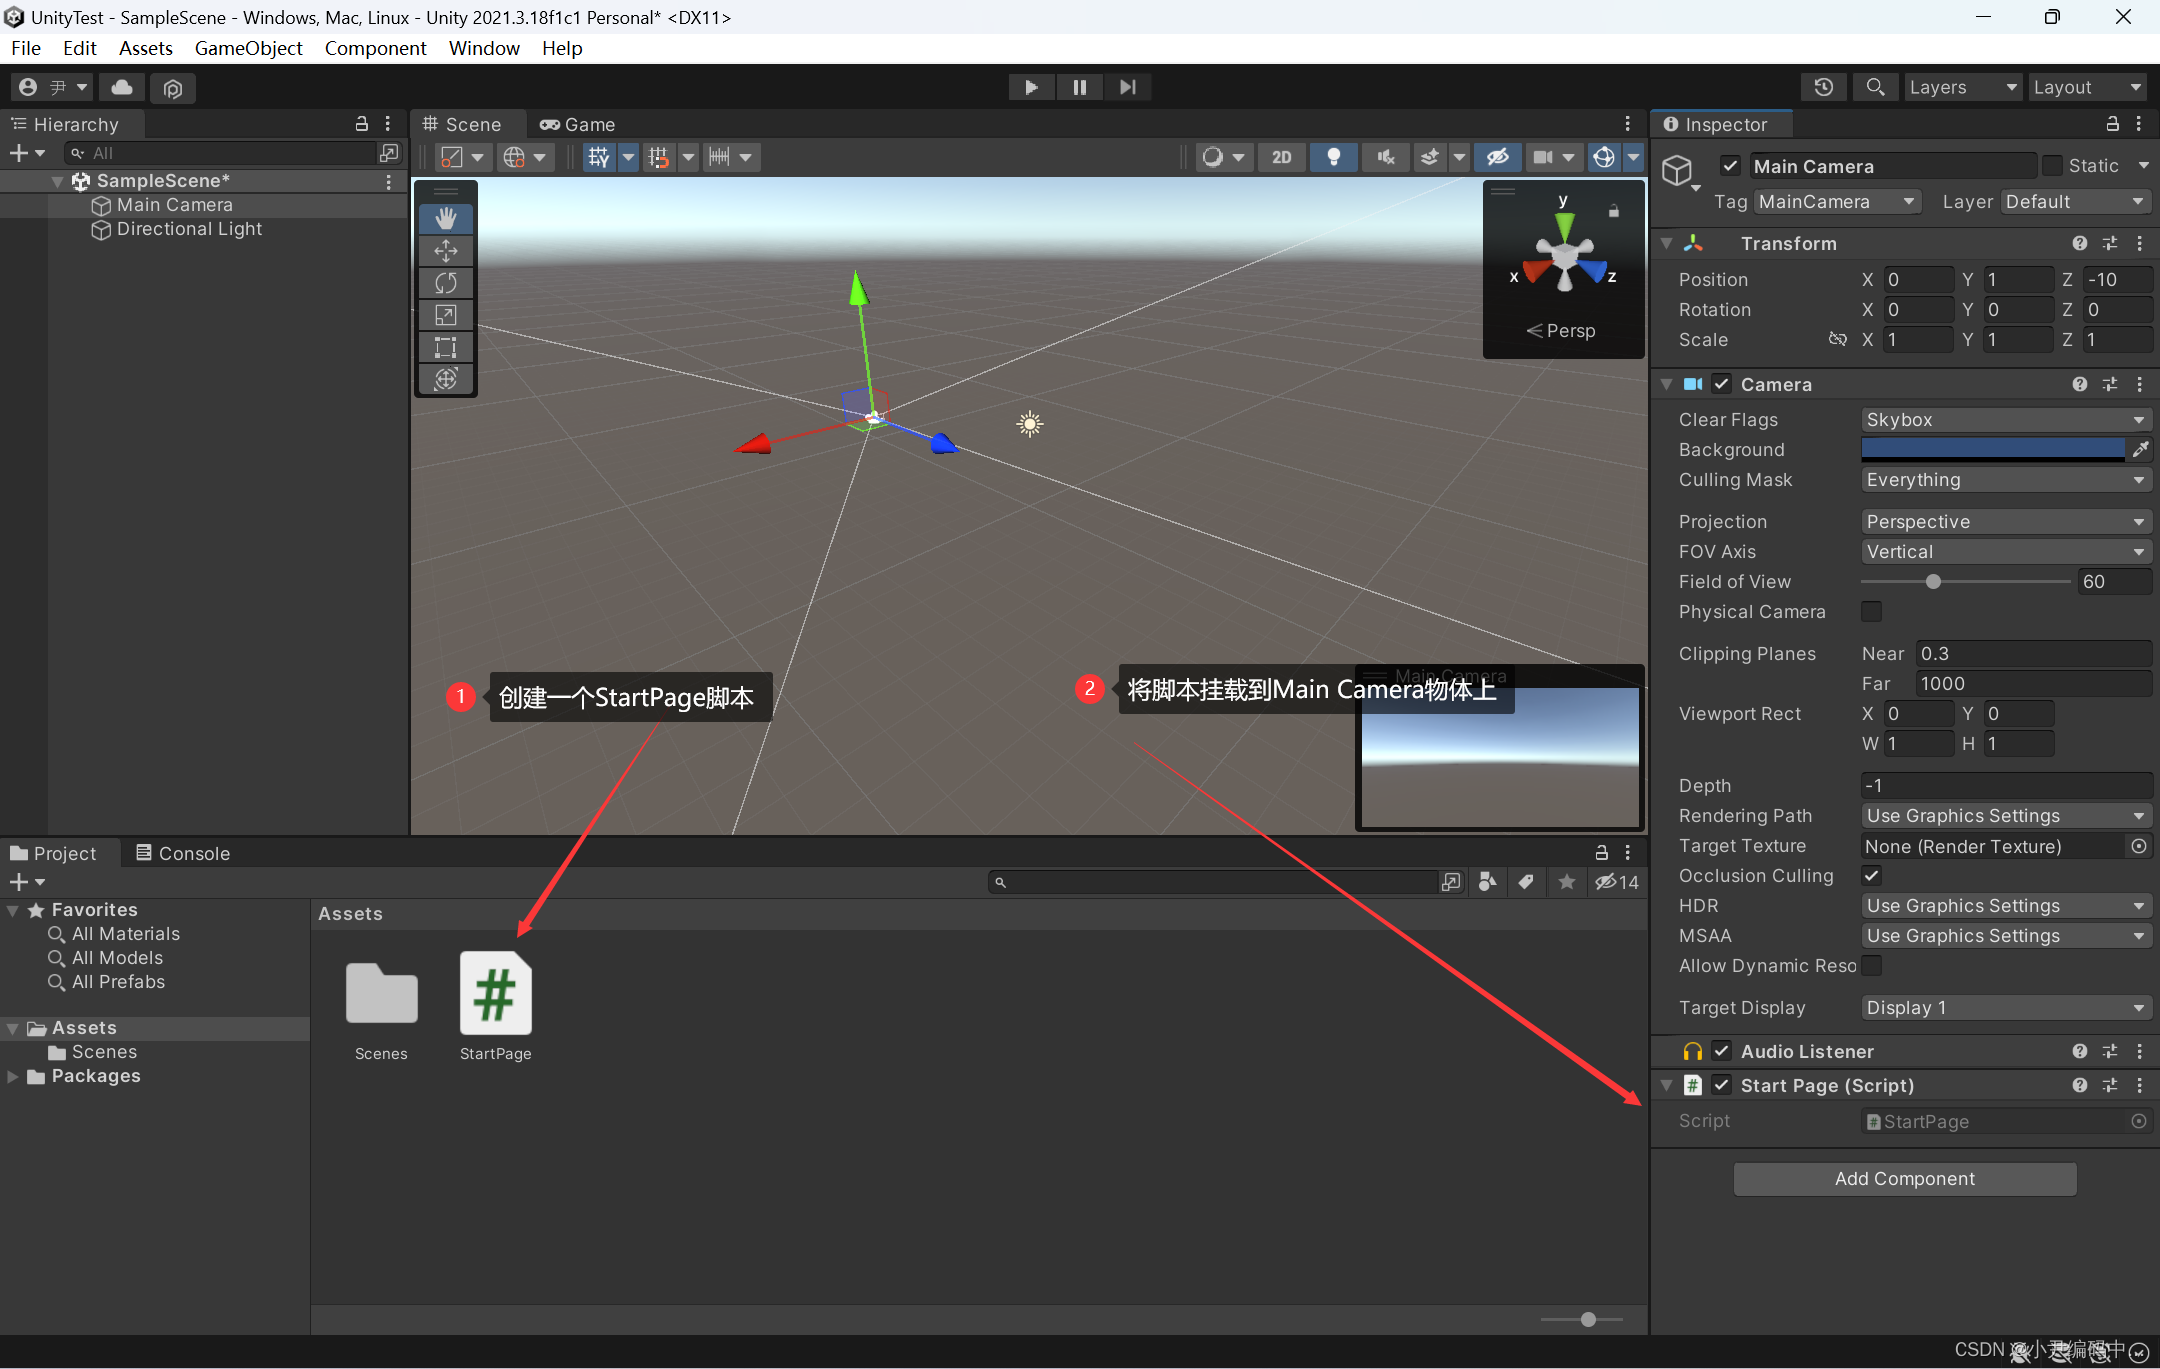This screenshot has height=1369, width=2160.
Task: Open Camera component preset icon
Action: point(2110,384)
